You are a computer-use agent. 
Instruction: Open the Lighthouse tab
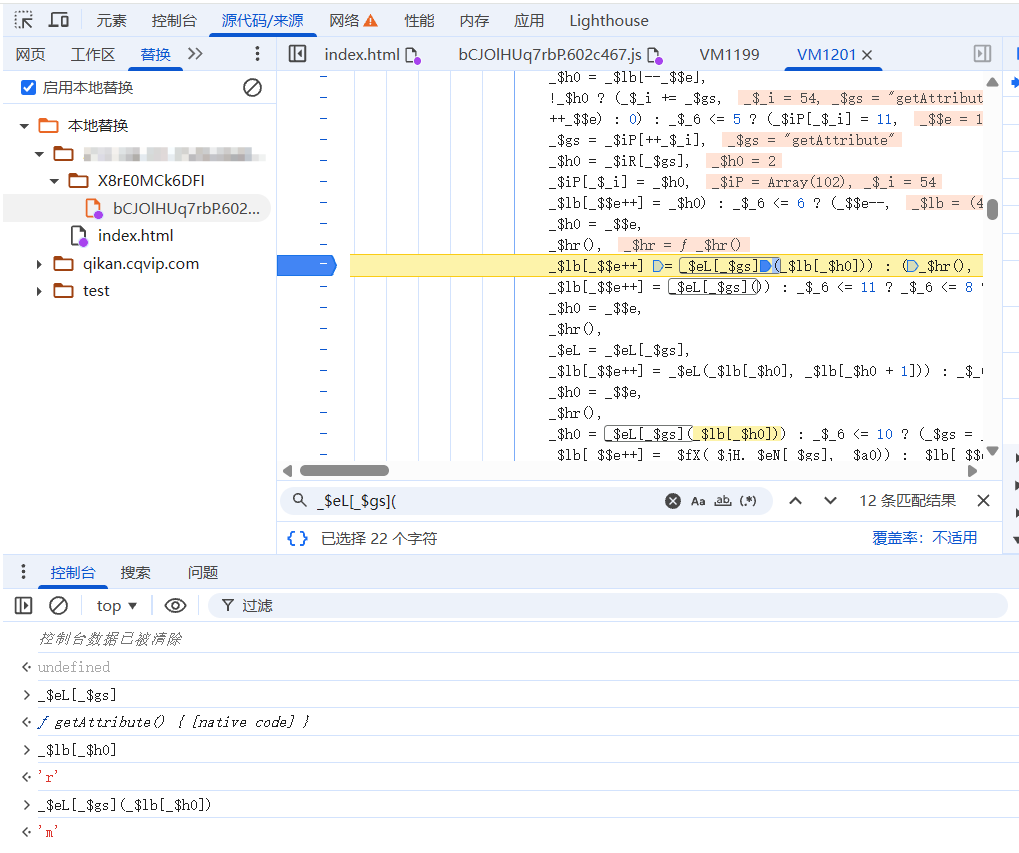point(608,20)
